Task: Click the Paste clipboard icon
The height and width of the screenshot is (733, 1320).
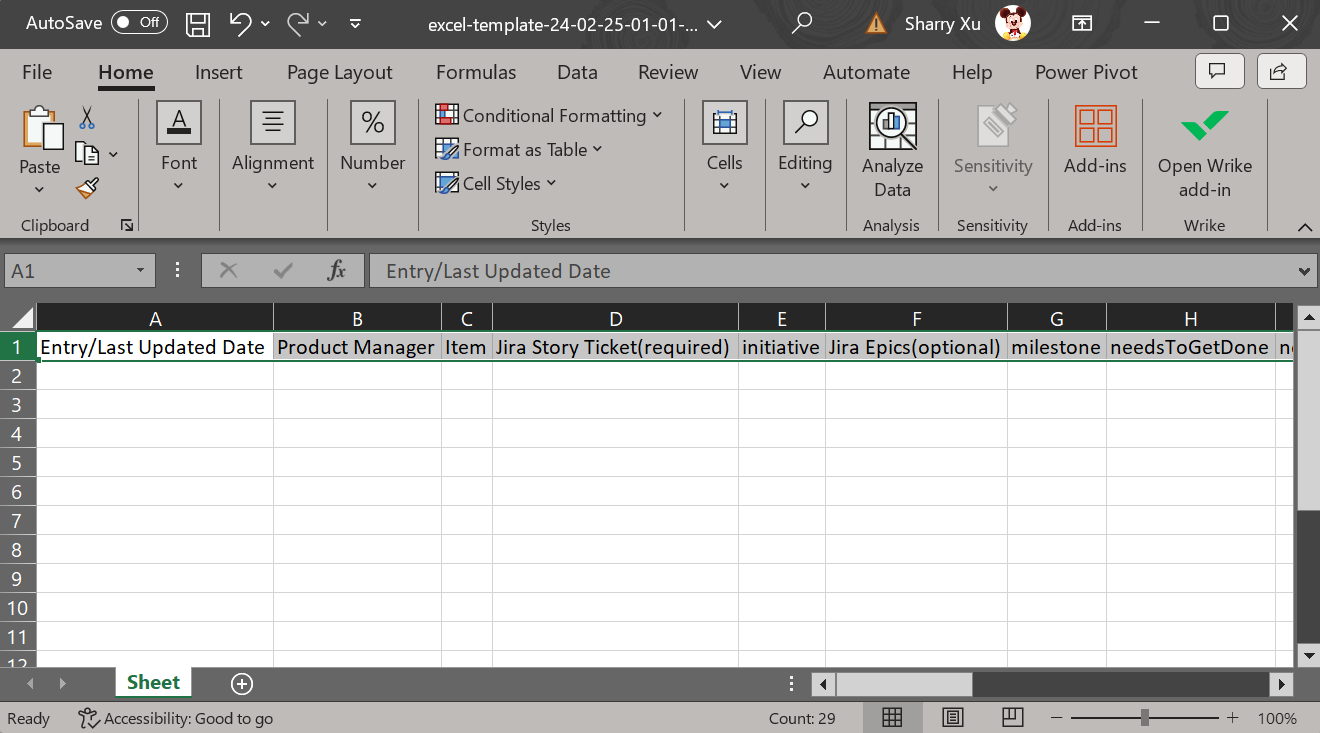Action: point(41,128)
